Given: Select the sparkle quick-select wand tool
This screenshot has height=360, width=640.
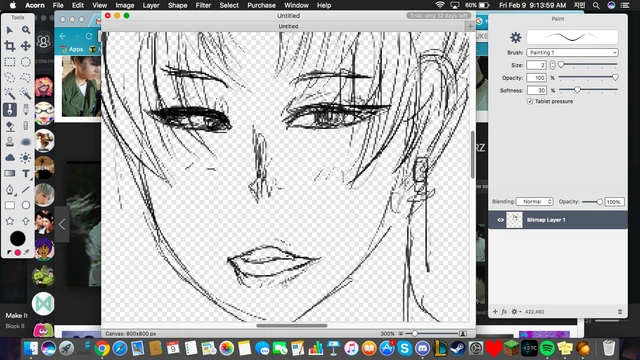Looking at the screenshot, I should [26, 93].
